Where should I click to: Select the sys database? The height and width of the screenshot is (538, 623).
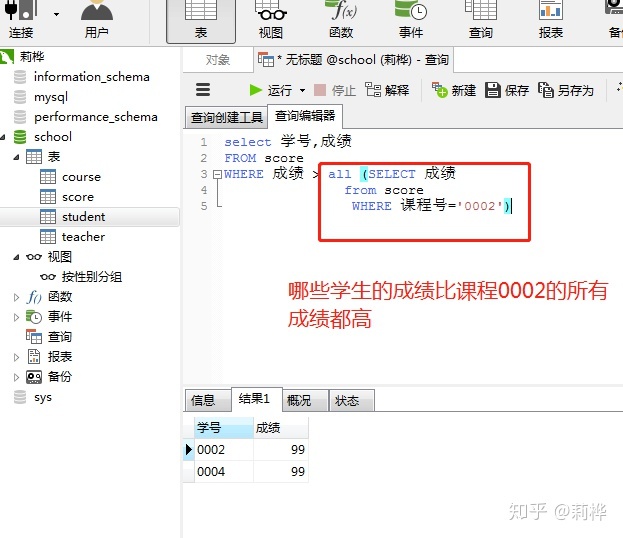click(43, 397)
